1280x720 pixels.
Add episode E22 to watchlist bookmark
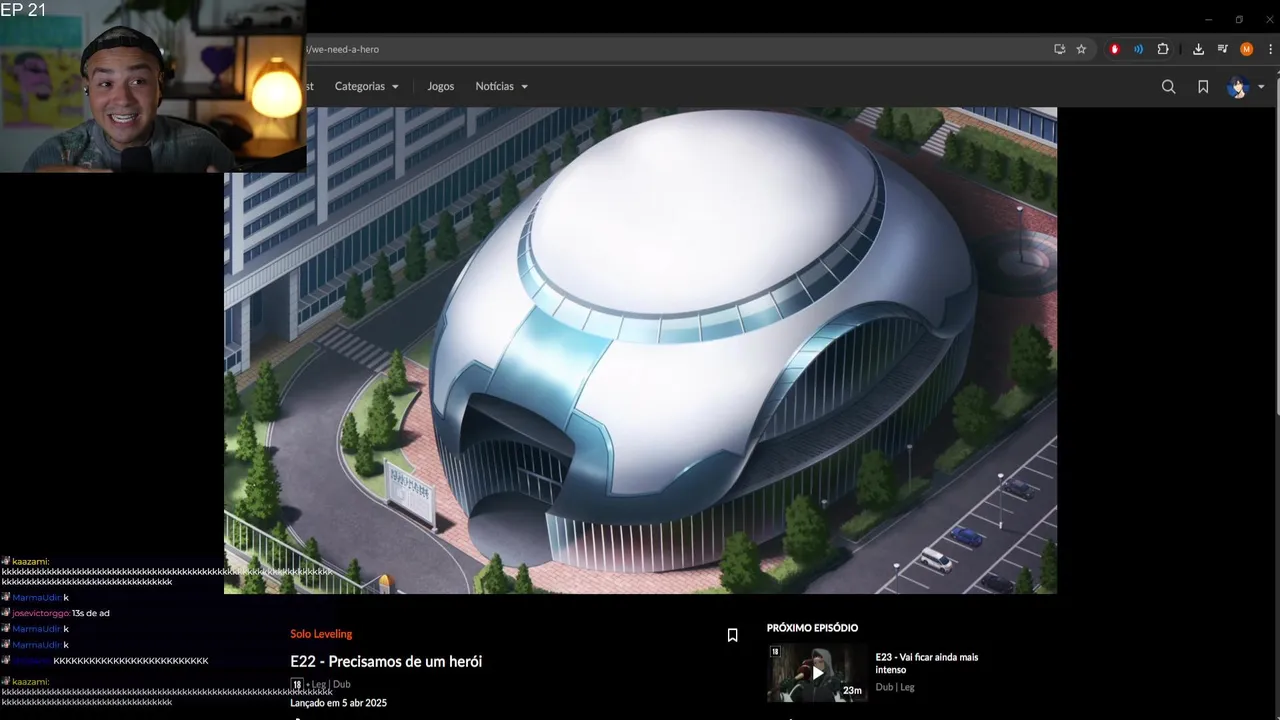point(732,635)
